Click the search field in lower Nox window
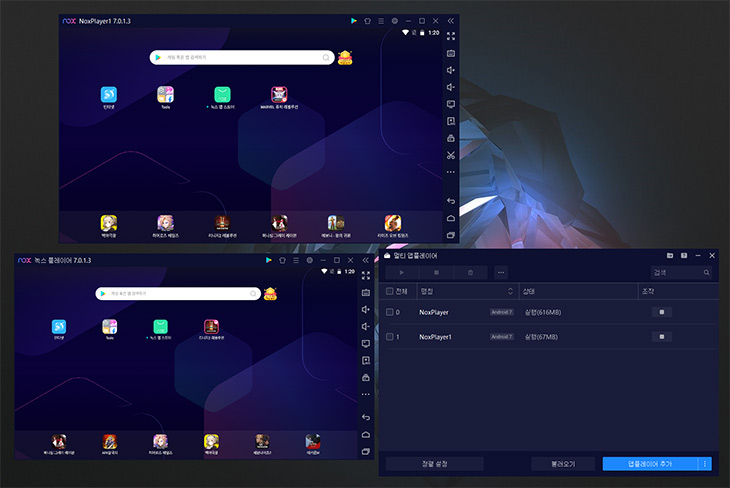Viewport: 730px width, 488px height. tap(178, 293)
